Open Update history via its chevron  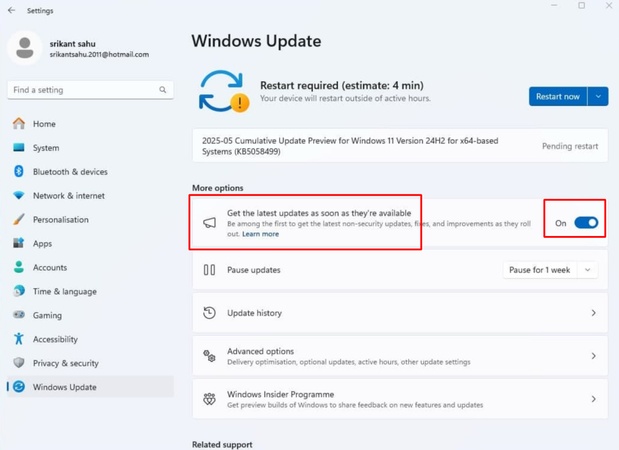click(593, 313)
